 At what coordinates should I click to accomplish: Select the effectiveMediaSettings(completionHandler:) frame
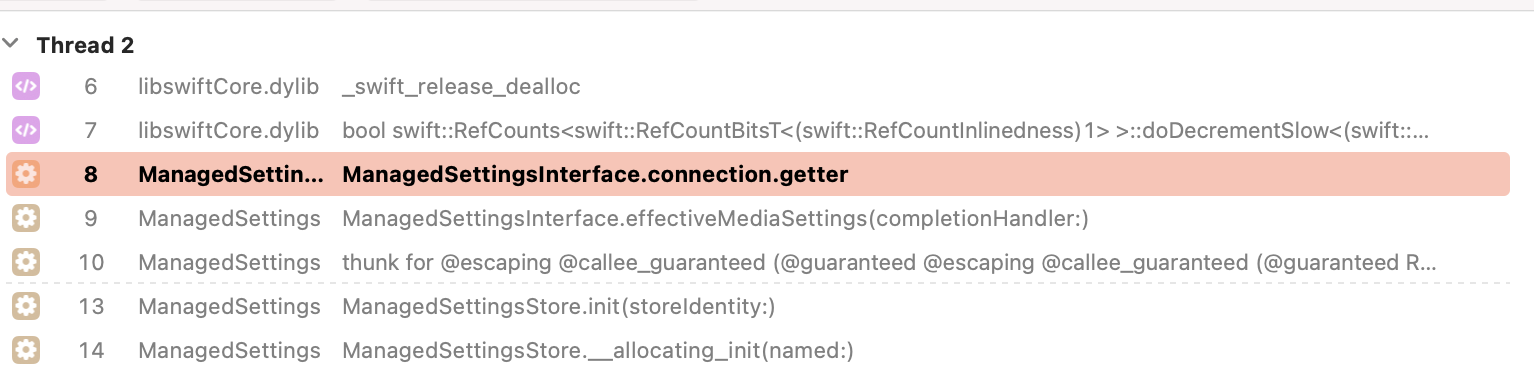(x=757, y=219)
